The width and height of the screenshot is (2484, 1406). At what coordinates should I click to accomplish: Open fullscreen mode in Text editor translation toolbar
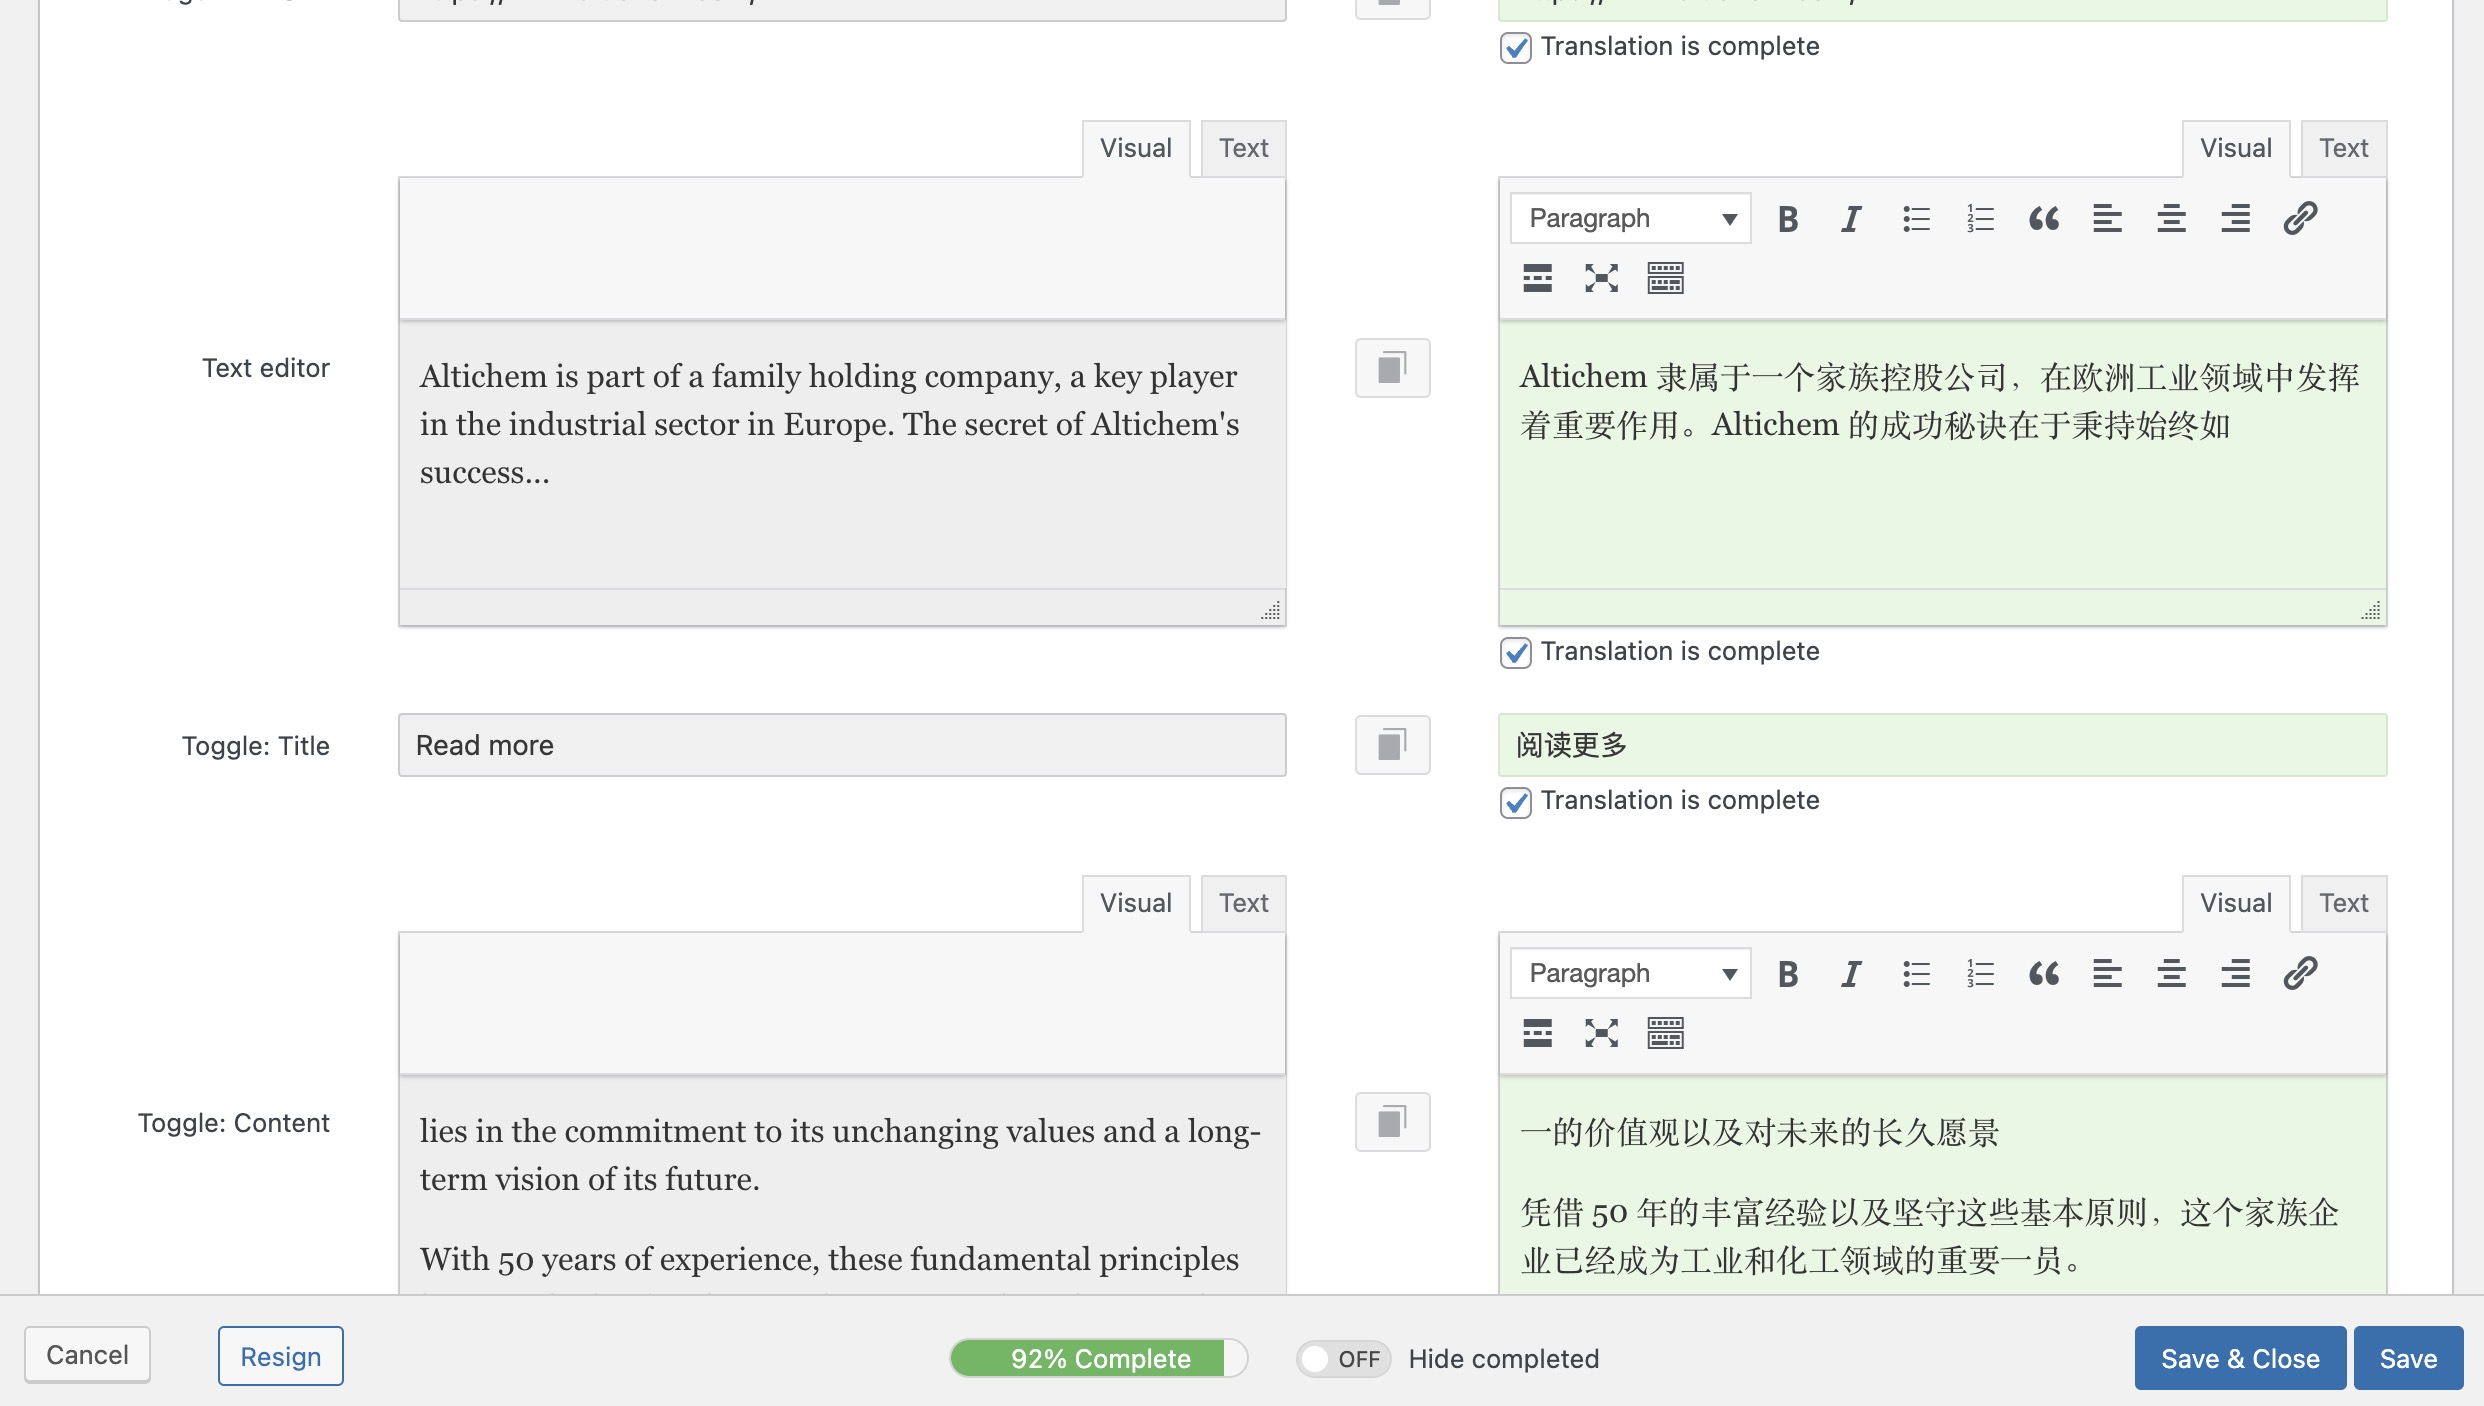[1602, 278]
